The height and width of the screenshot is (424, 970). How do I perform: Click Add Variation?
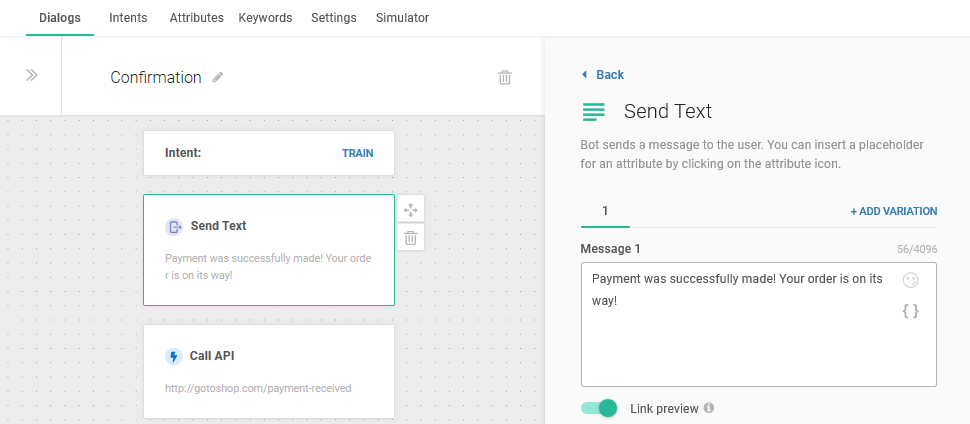pos(893,211)
